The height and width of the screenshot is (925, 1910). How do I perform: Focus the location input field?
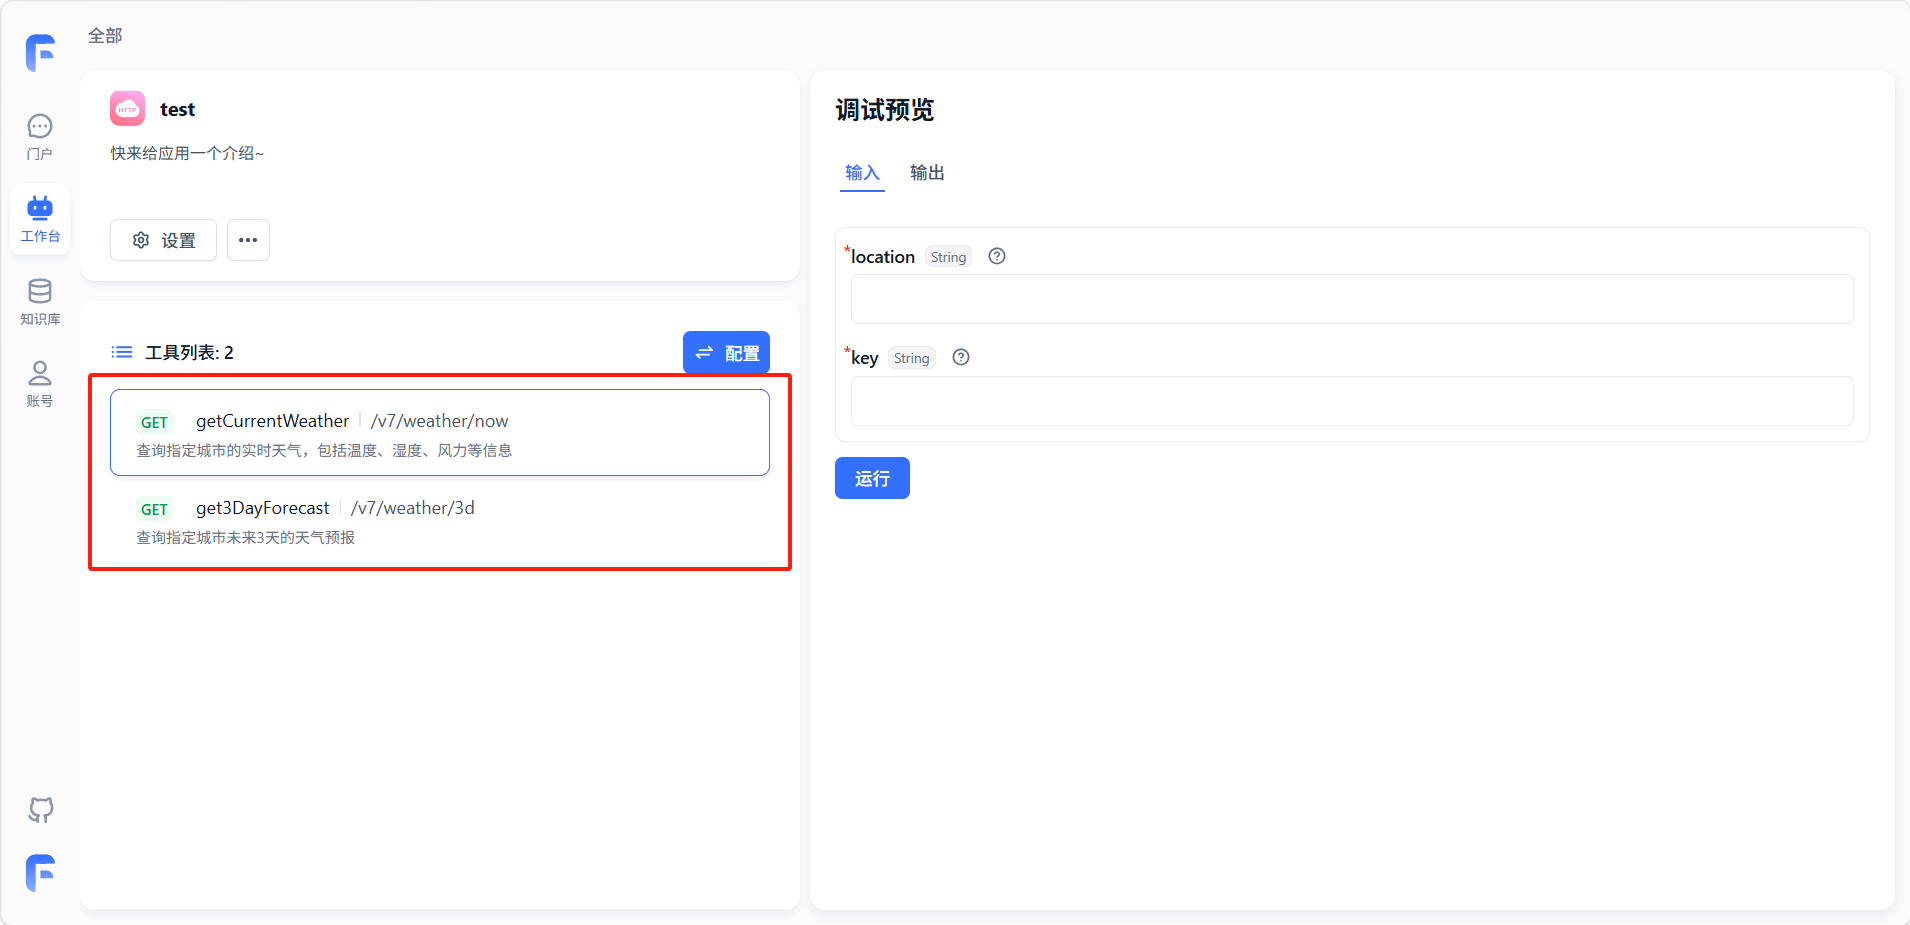[1351, 299]
